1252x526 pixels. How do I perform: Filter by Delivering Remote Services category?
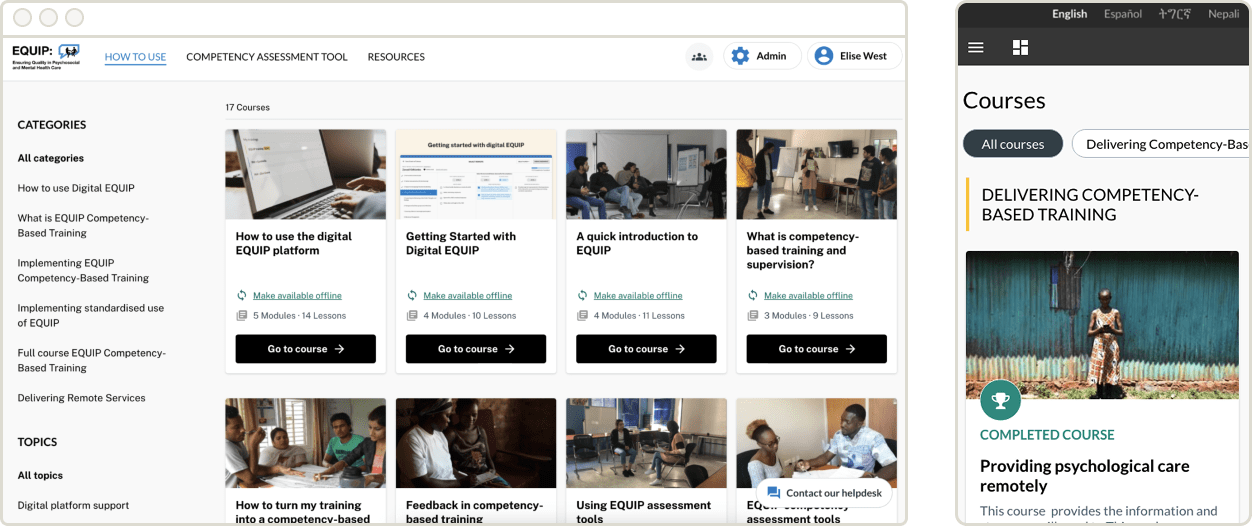(x=81, y=398)
